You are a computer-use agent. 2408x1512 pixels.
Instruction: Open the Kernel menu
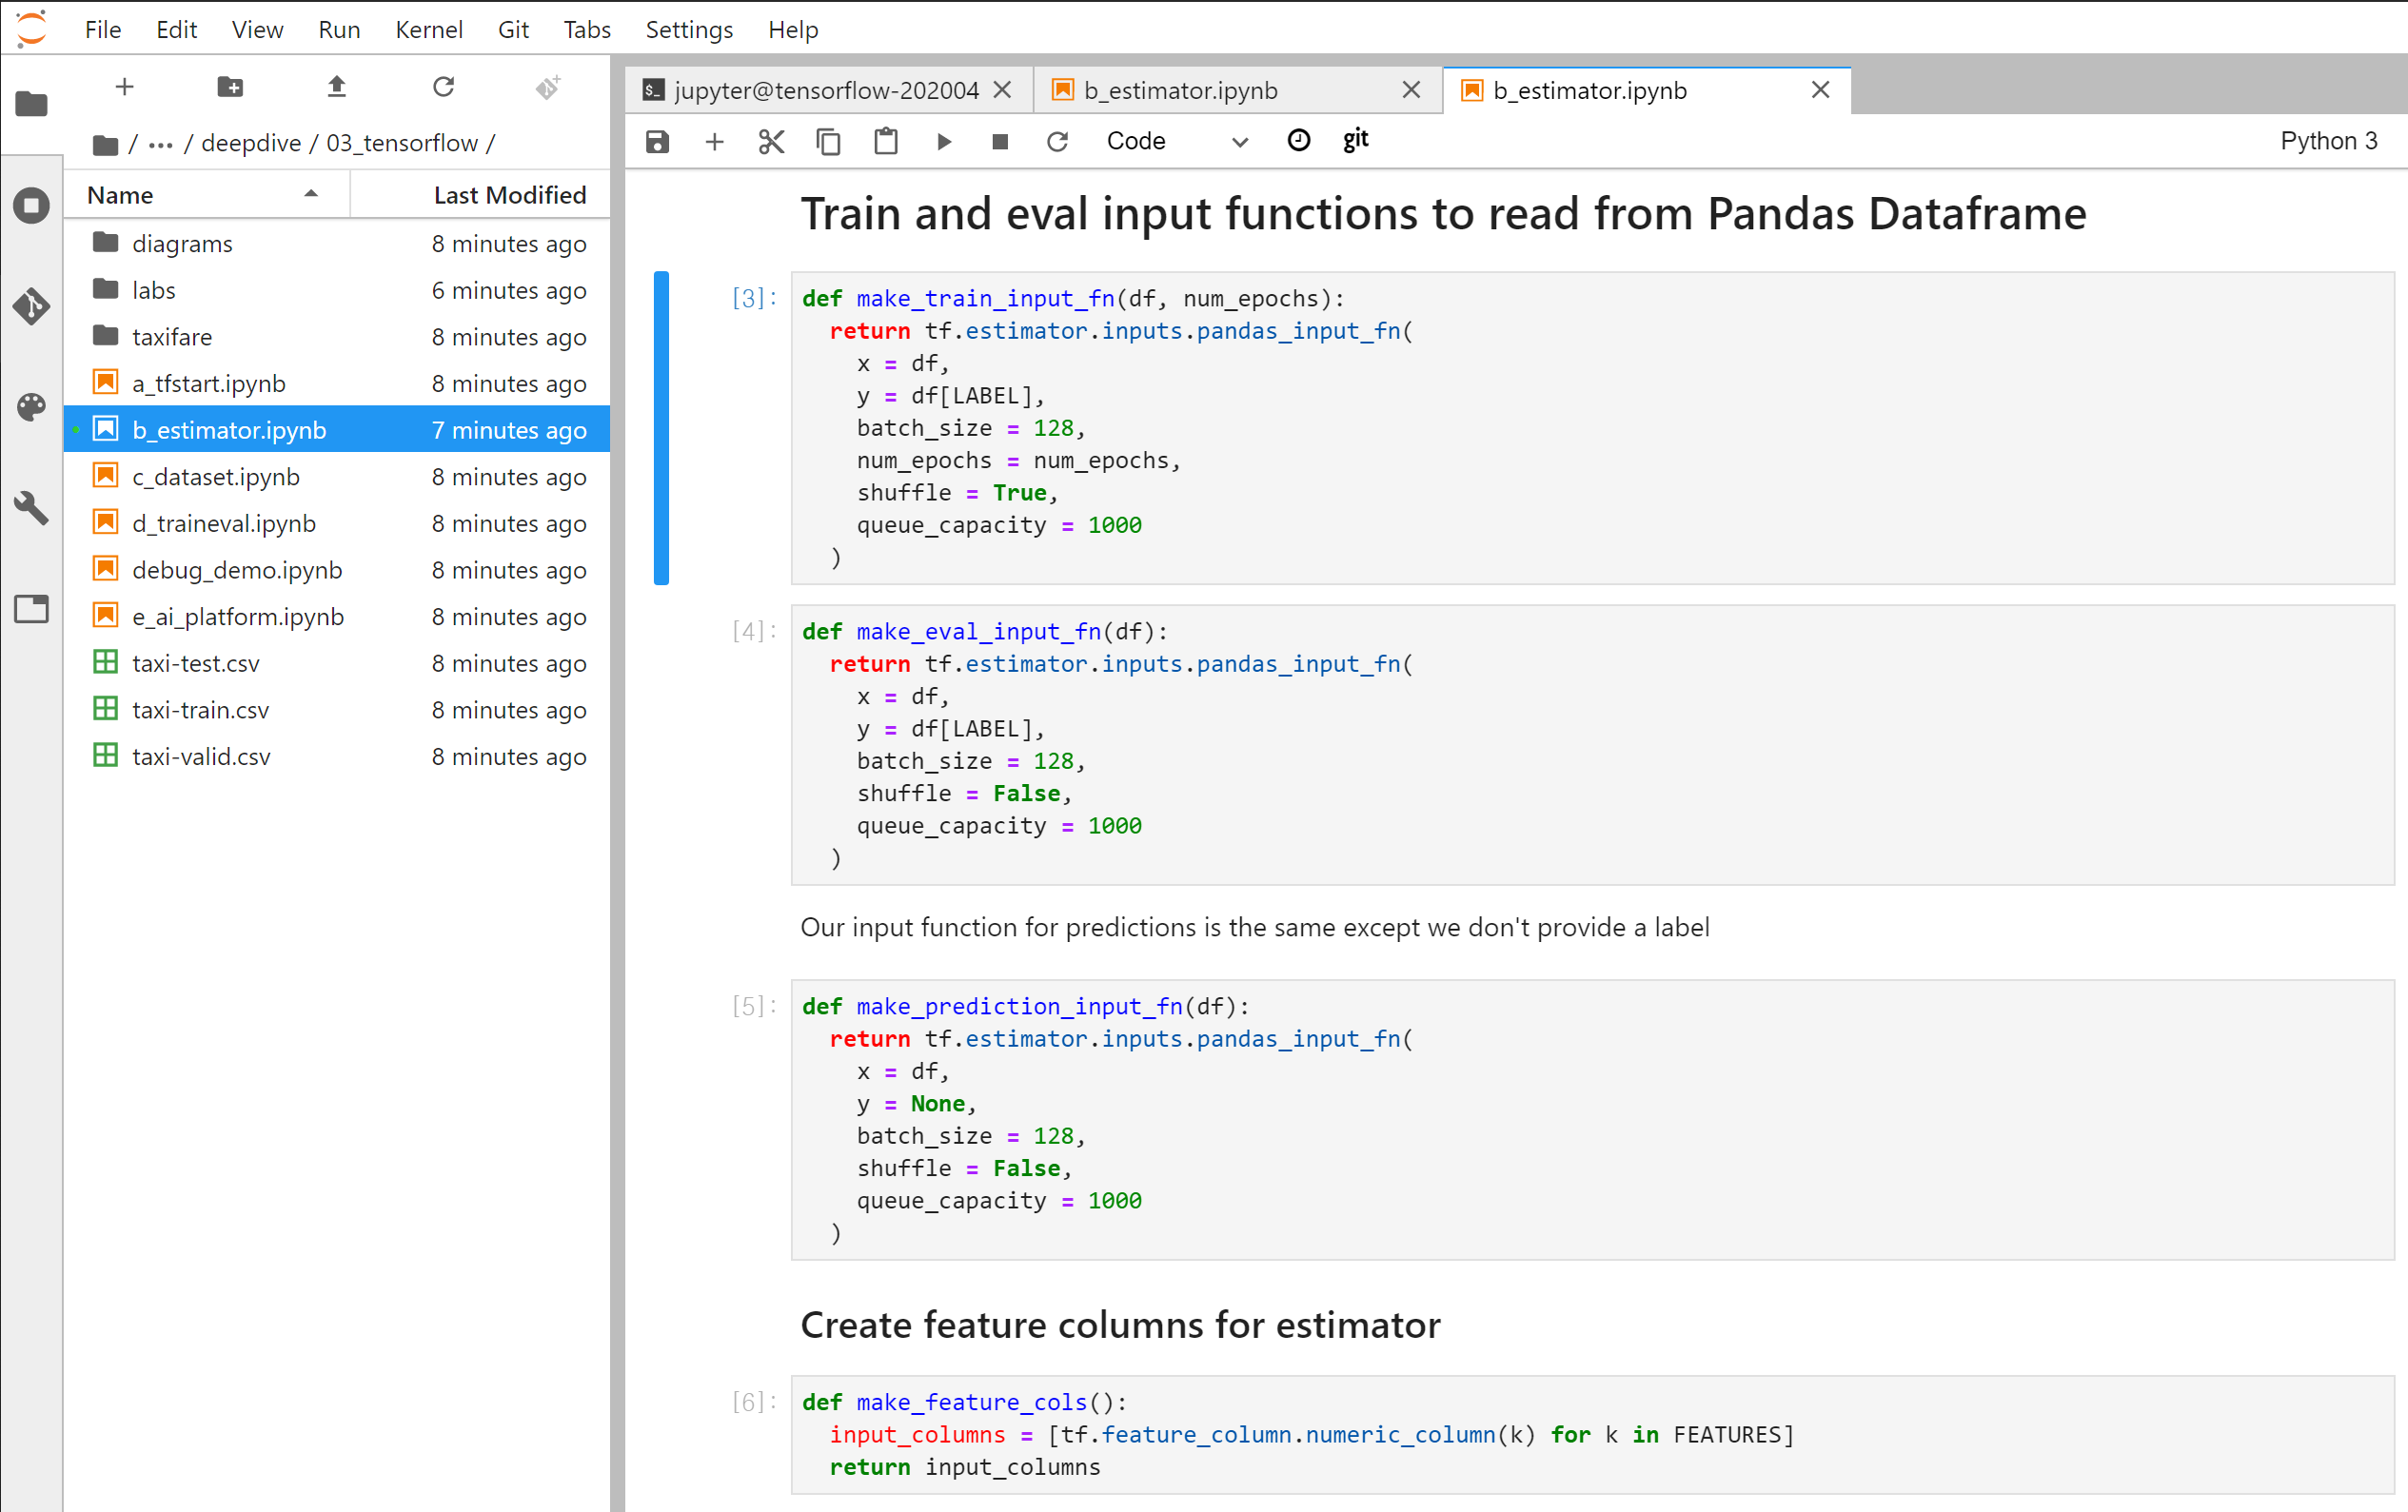tap(428, 29)
